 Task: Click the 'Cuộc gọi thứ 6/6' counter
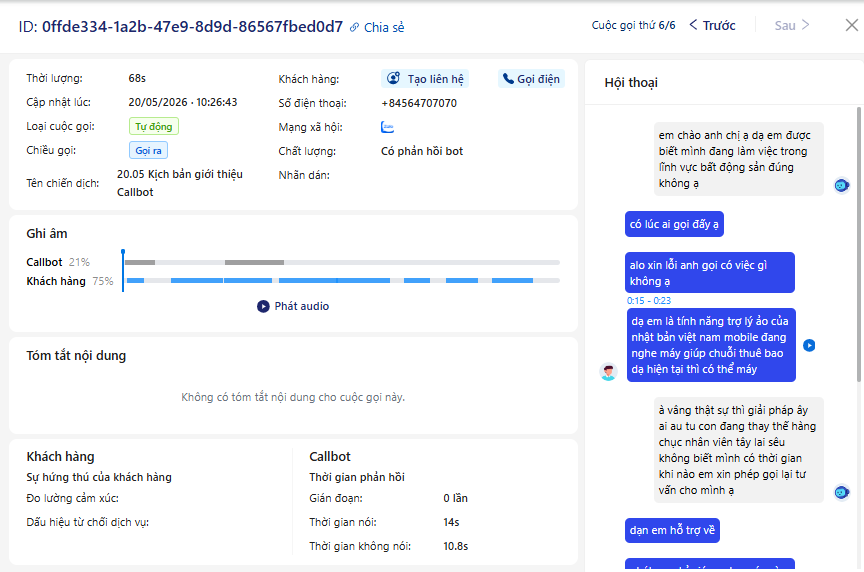click(633, 25)
